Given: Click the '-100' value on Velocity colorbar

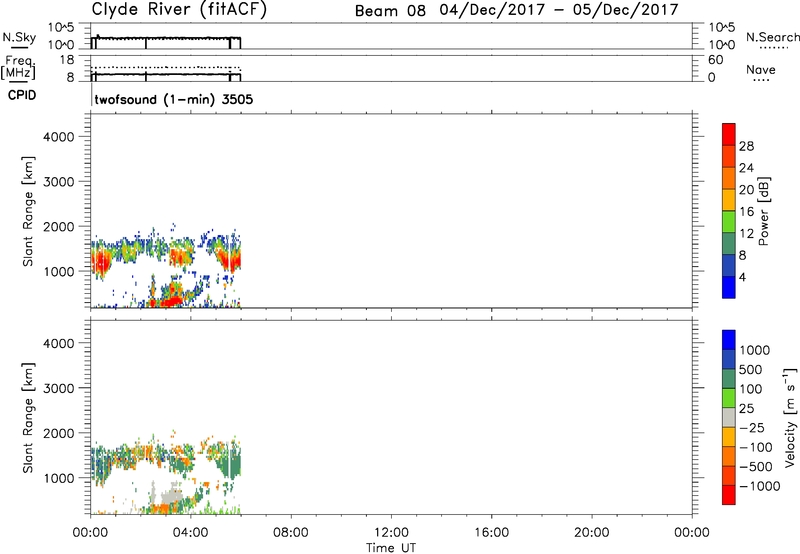Looking at the screenshot, I should tap(756, 447).
